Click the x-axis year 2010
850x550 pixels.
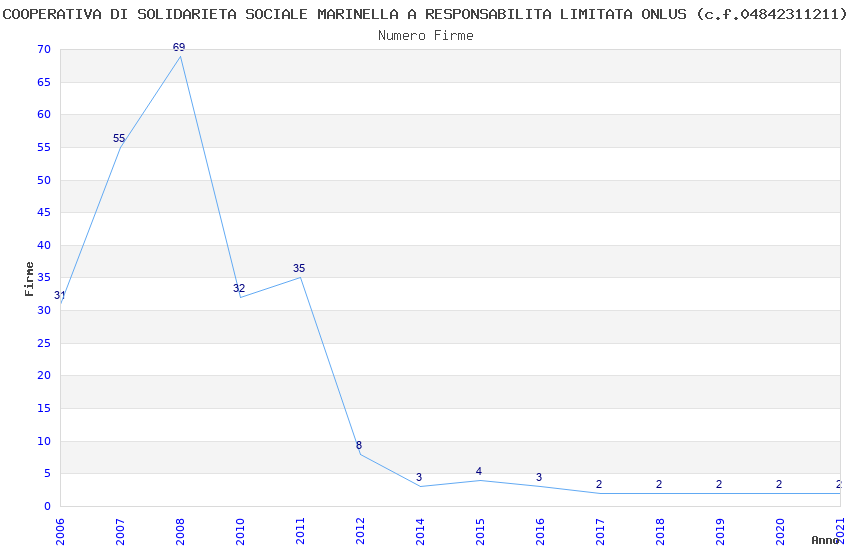pyautogui.click(x=240, y=531)
